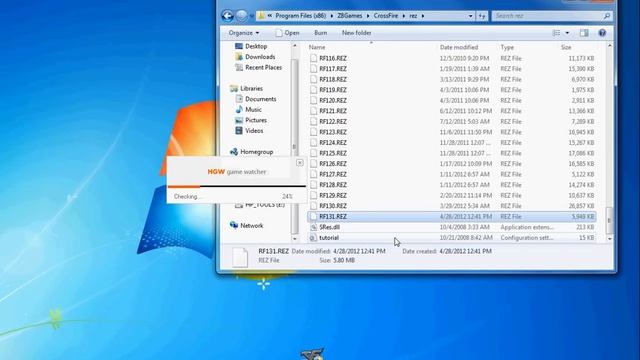Sort by Type column header

coord(507,47)
